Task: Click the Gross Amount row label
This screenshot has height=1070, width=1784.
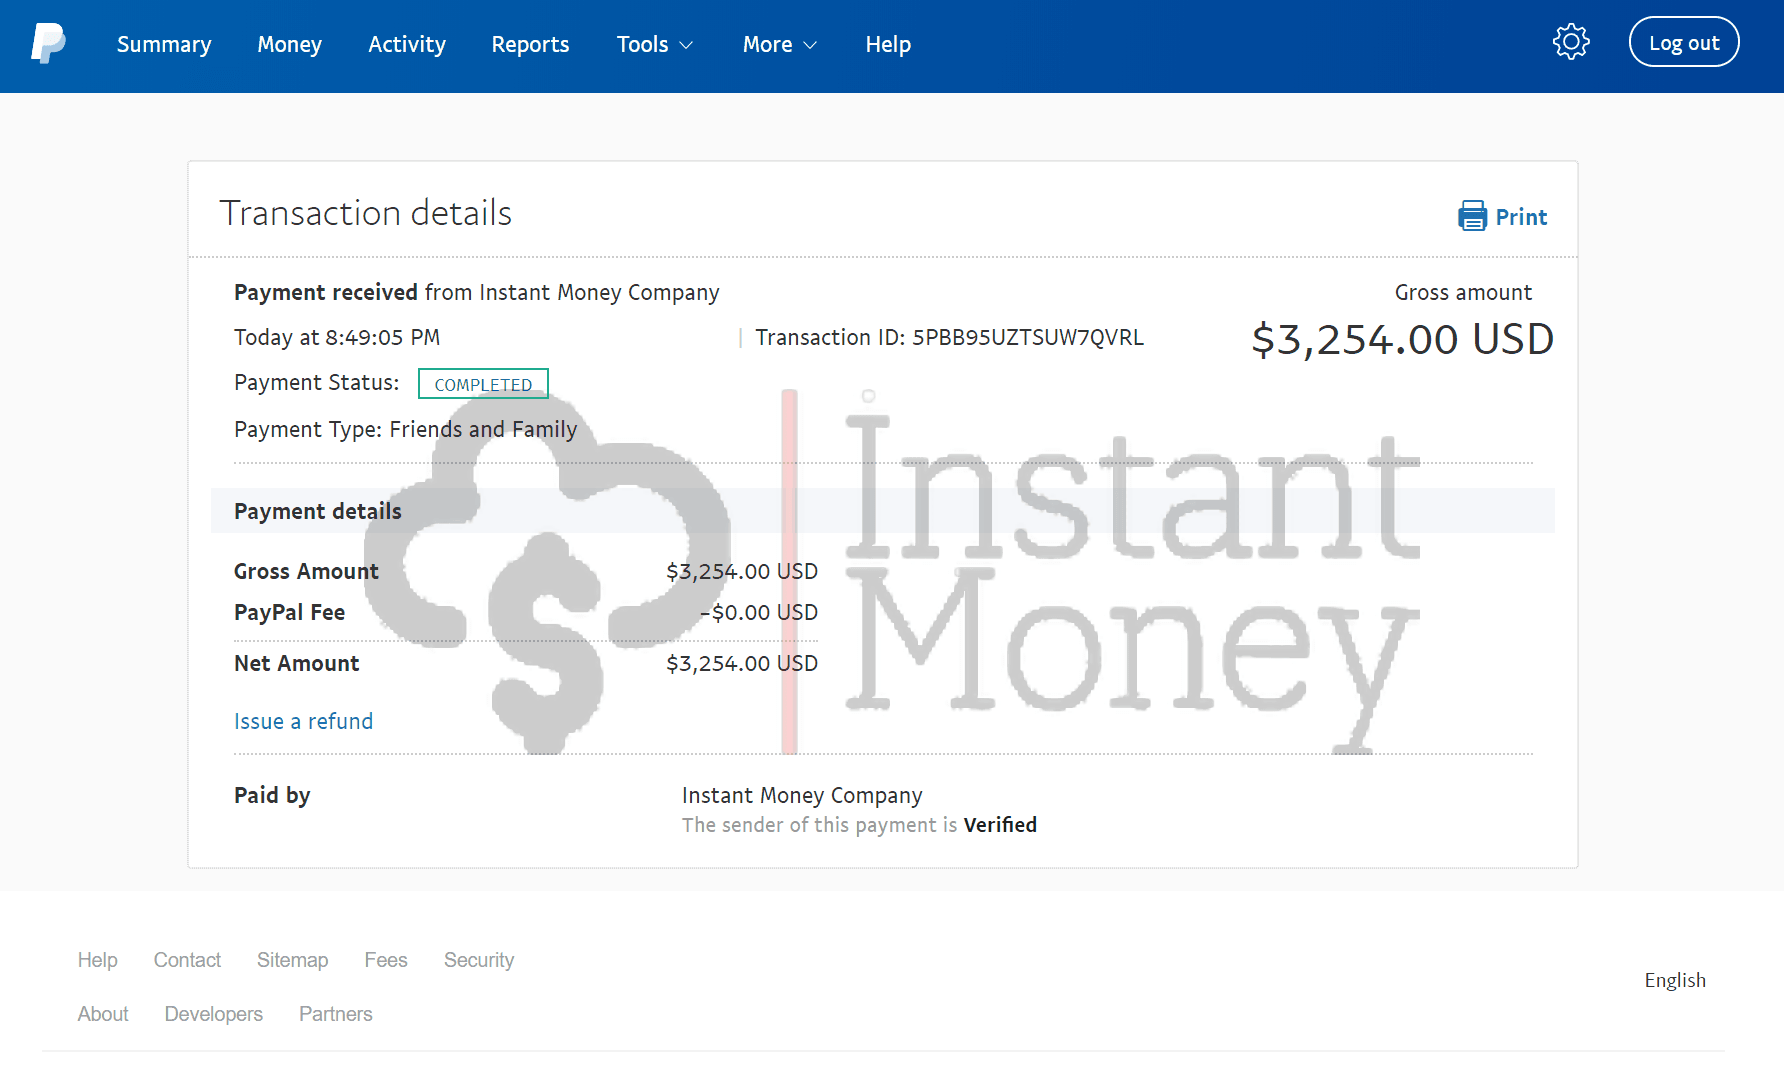Action: tap(306, 571)
